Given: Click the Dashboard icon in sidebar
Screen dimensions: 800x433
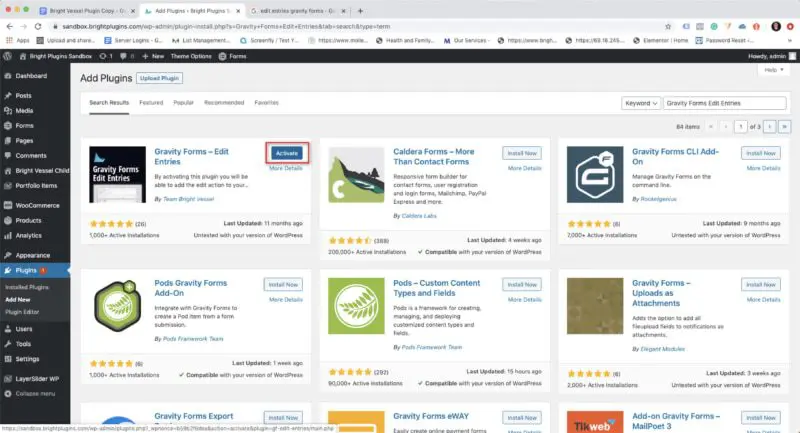Looking at the screenshot, I should coord(7,76).
